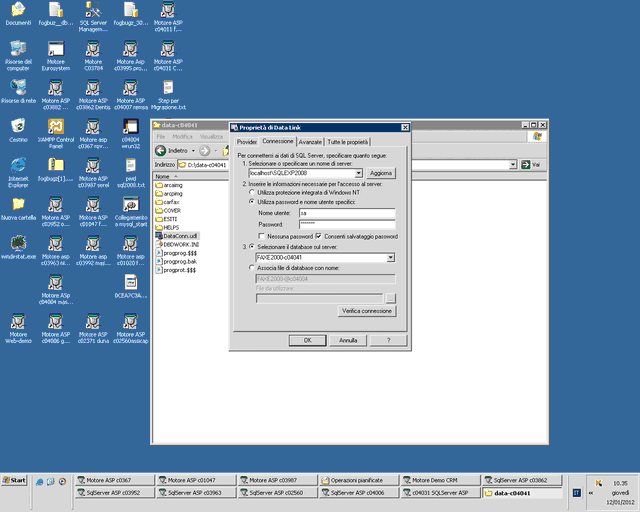Select Windows NT integrated security radio

pyautogui.click(x=252, y=192)
